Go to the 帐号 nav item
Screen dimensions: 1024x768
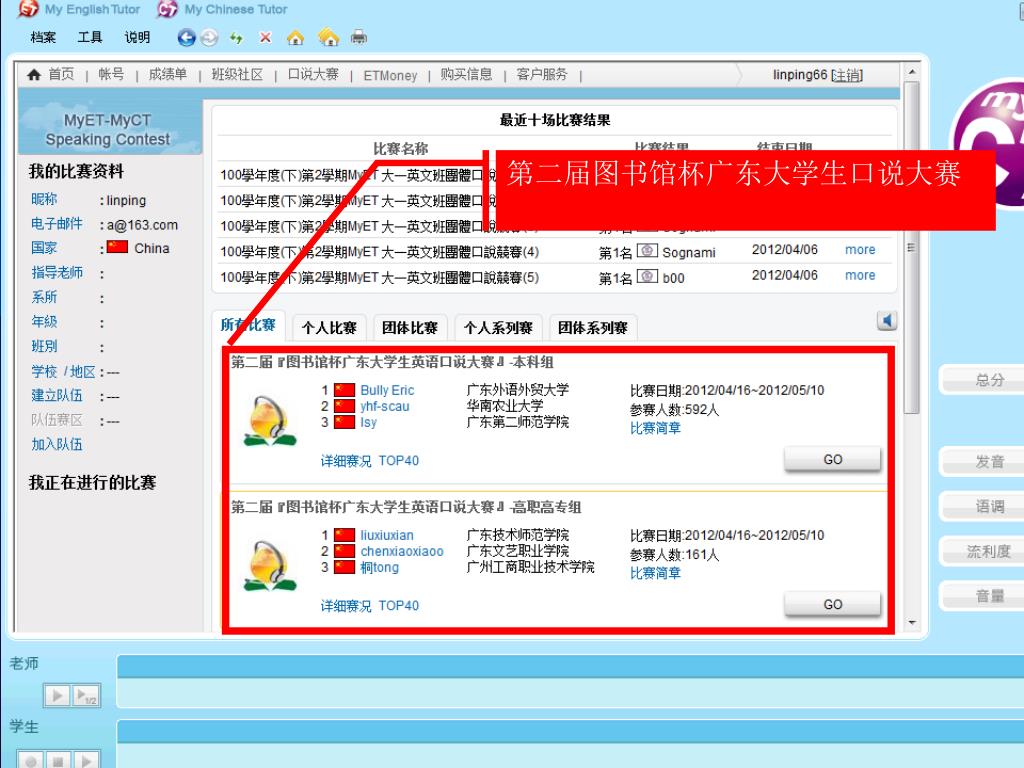click(x=111, y=74)
